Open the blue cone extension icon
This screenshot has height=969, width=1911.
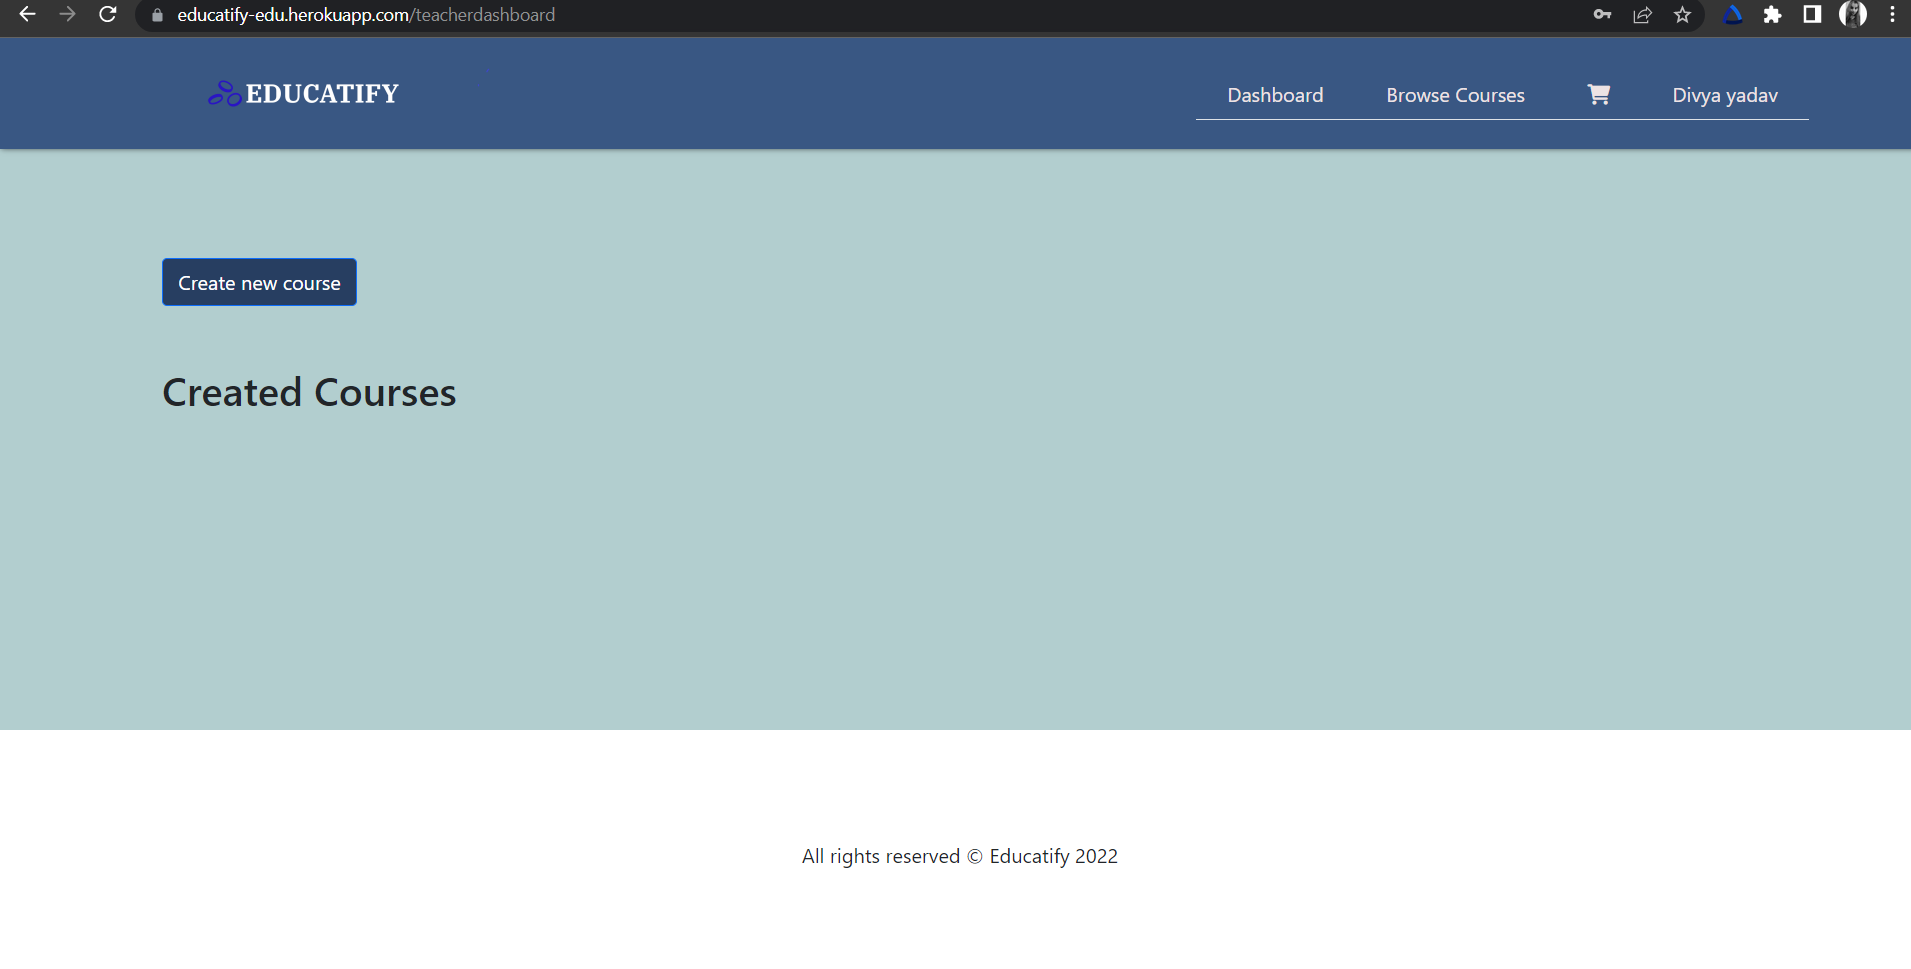coord(1733,15)
